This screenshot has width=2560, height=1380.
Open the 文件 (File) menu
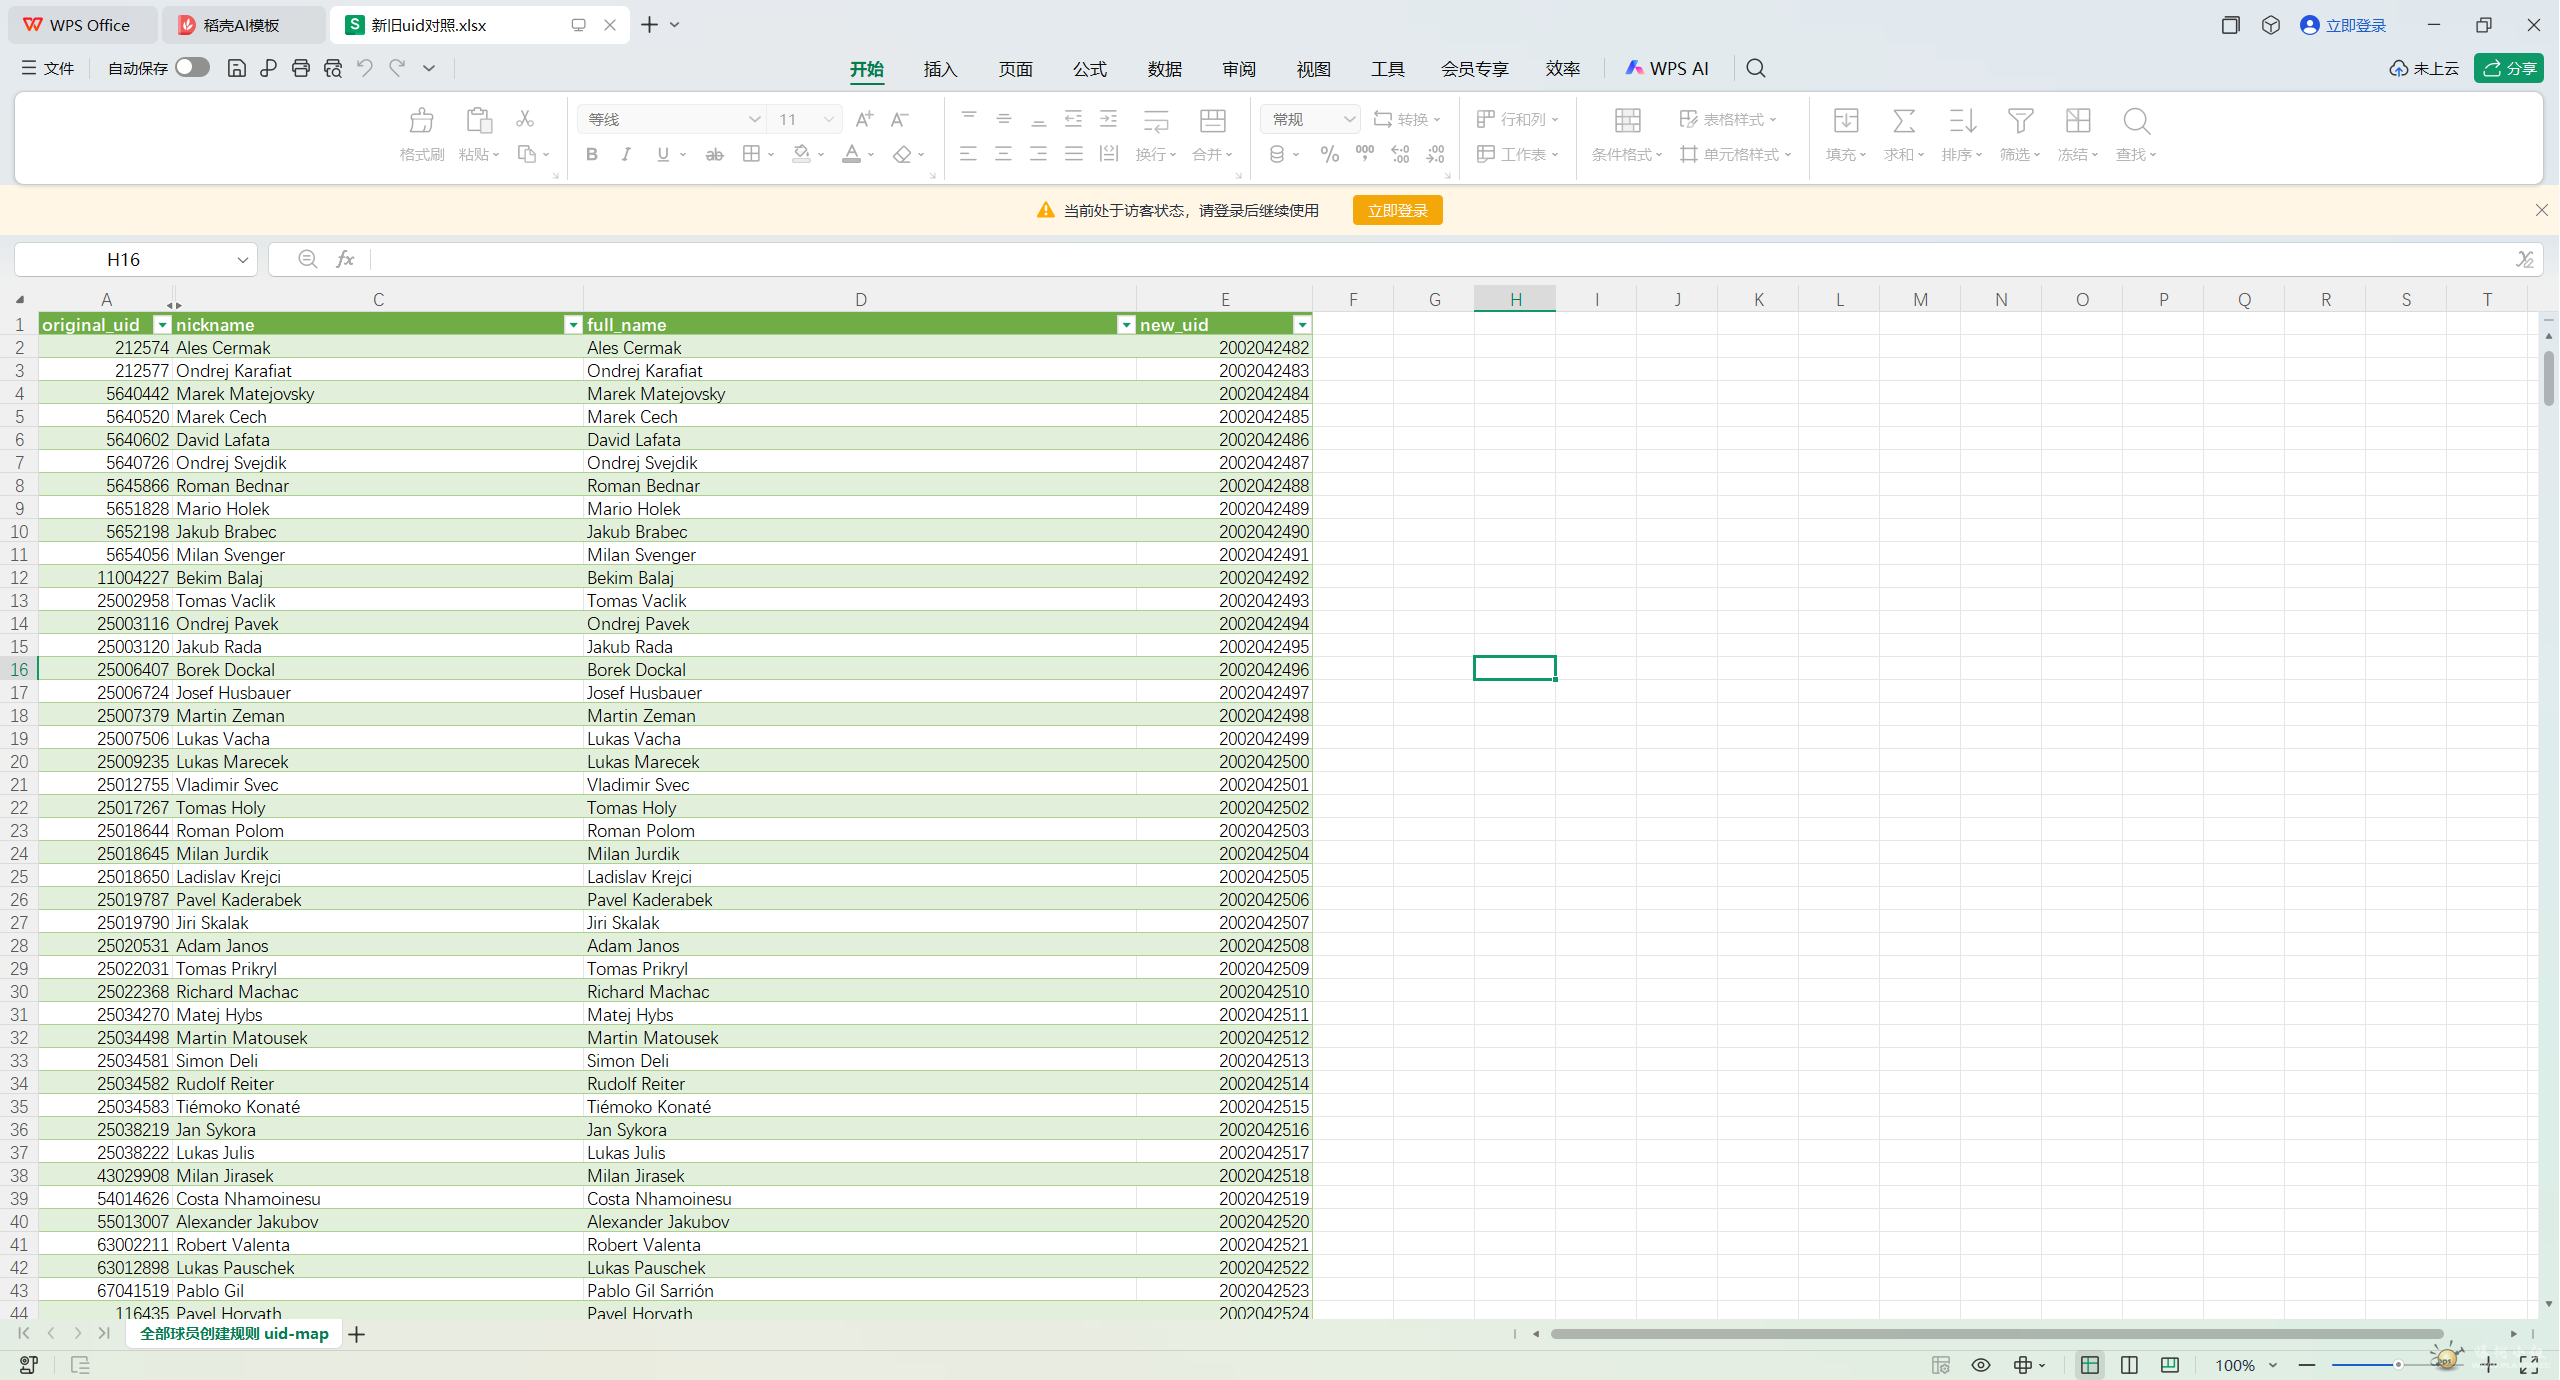tap(48, 68)
